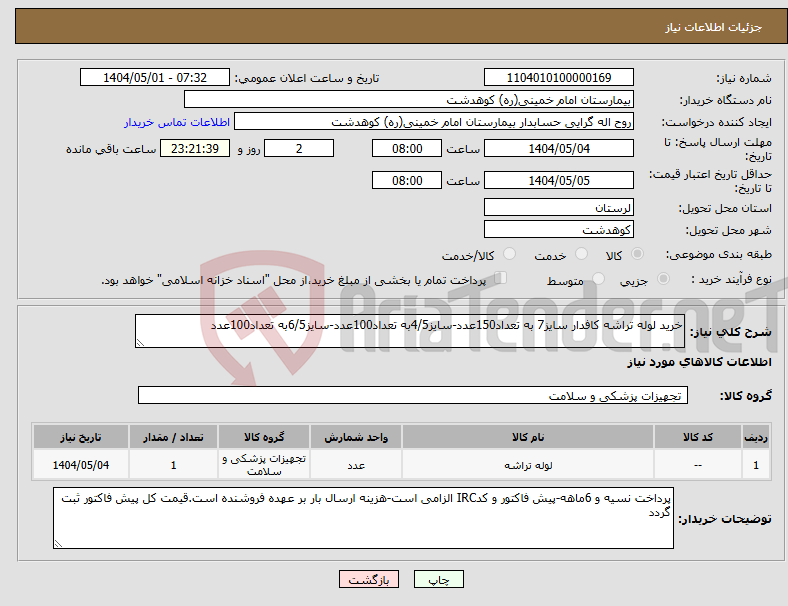Click the واحد شمارش column header

coord(356,437)
